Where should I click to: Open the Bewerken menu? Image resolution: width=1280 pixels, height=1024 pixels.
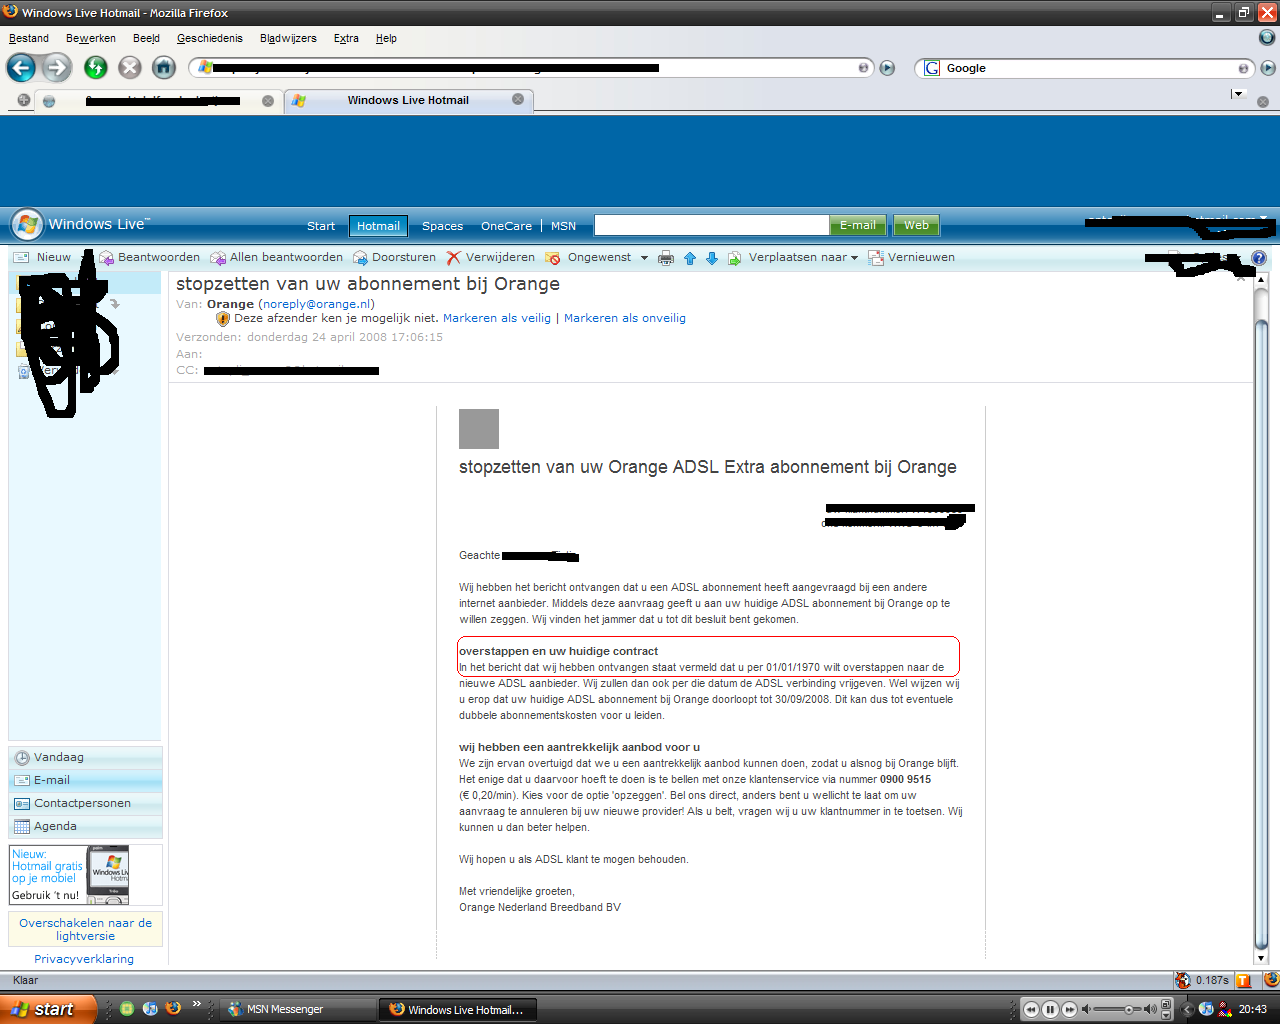tap(91, 38)
